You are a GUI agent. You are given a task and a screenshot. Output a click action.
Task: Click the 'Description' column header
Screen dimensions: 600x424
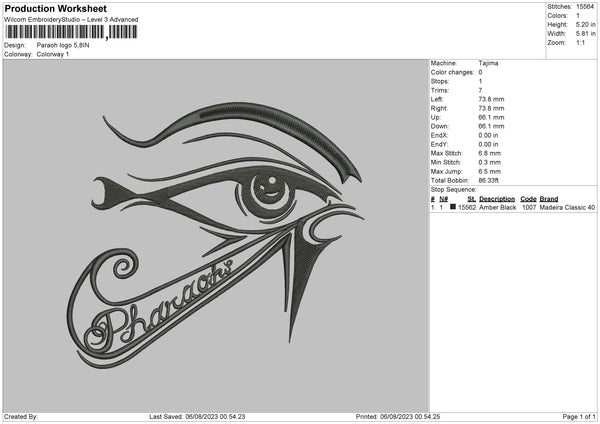tap(497, 199)
